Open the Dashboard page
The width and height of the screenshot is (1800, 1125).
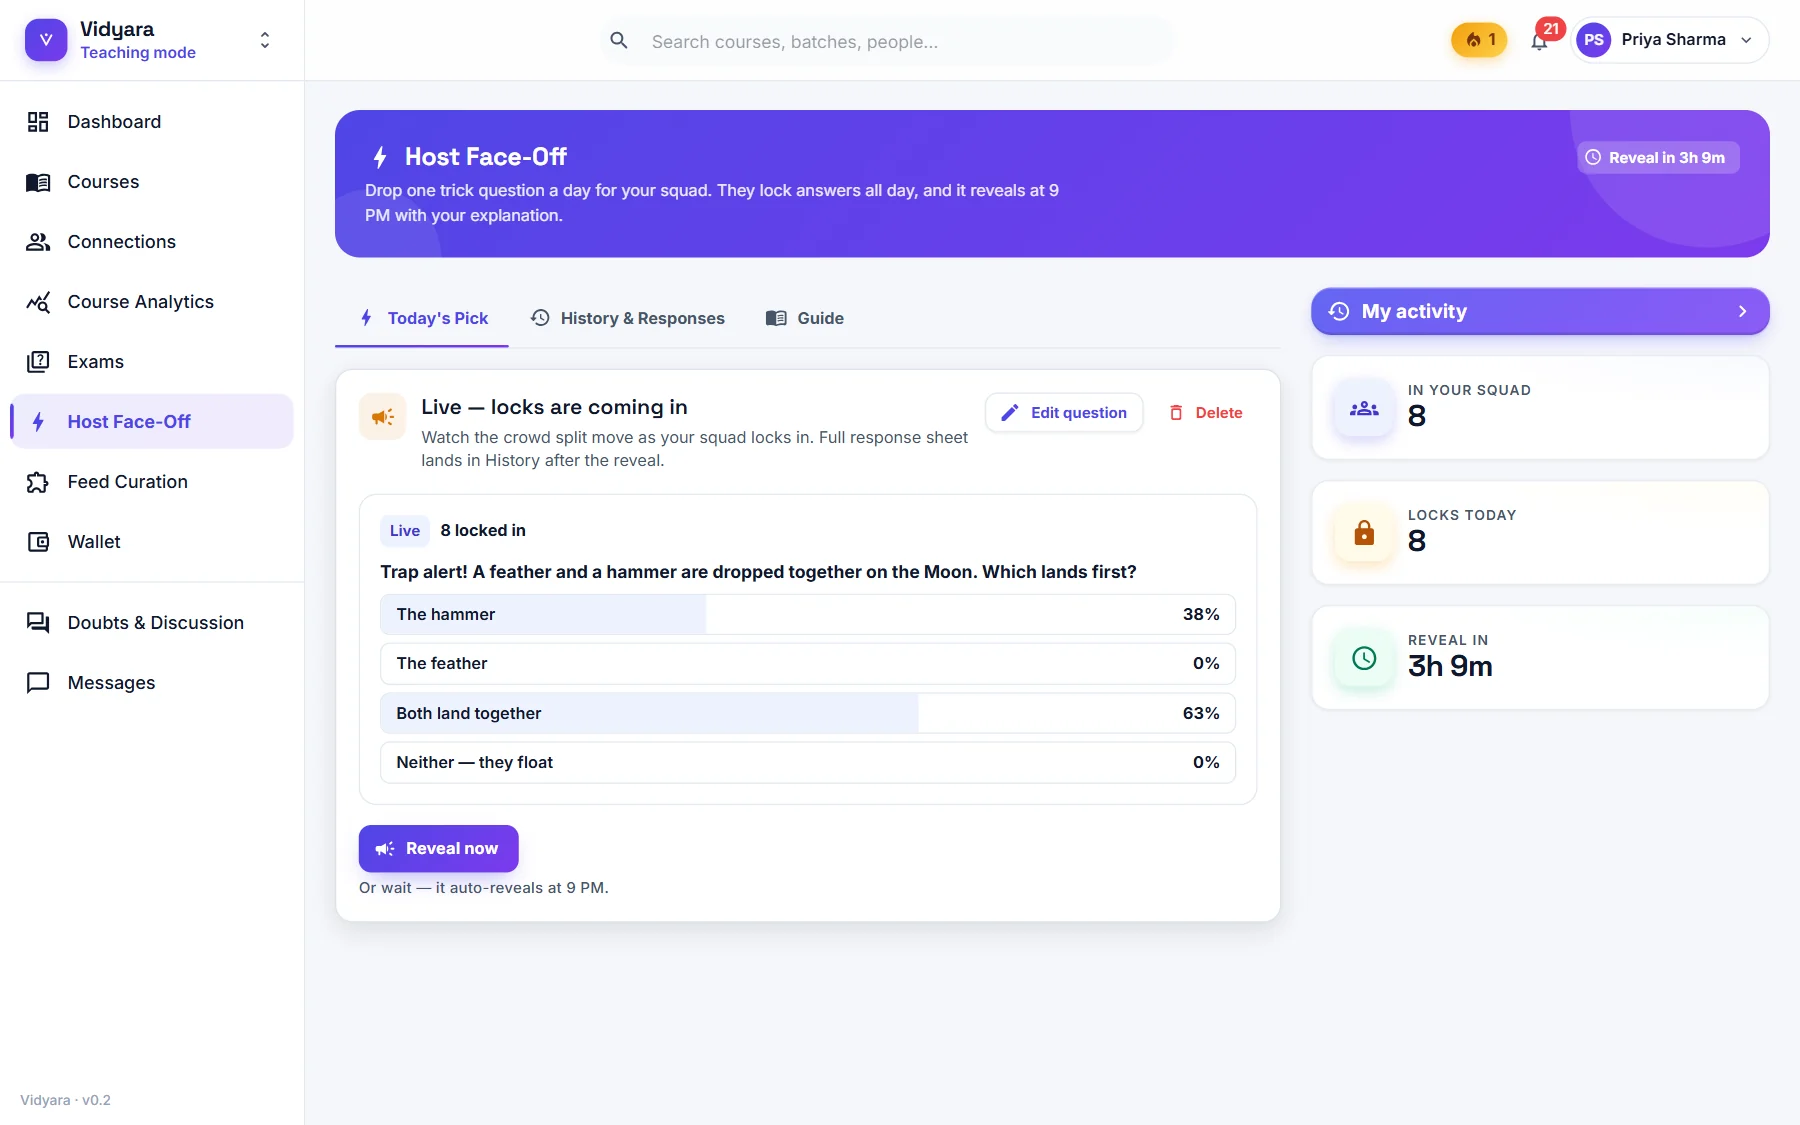[152, 122]
